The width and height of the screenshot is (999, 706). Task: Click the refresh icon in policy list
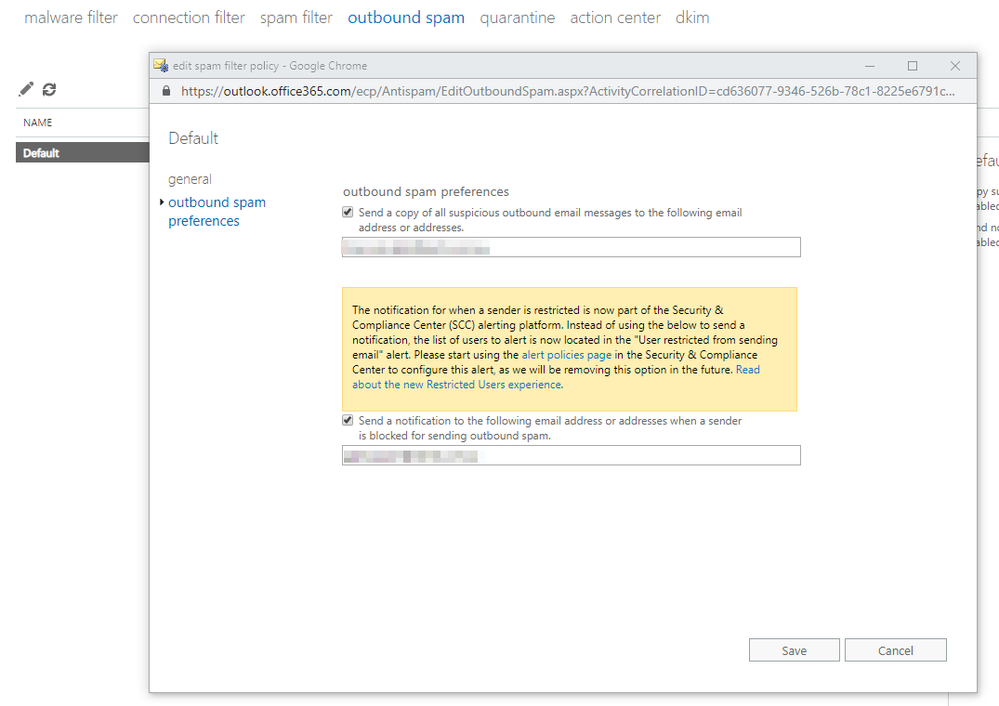[49, 89]
